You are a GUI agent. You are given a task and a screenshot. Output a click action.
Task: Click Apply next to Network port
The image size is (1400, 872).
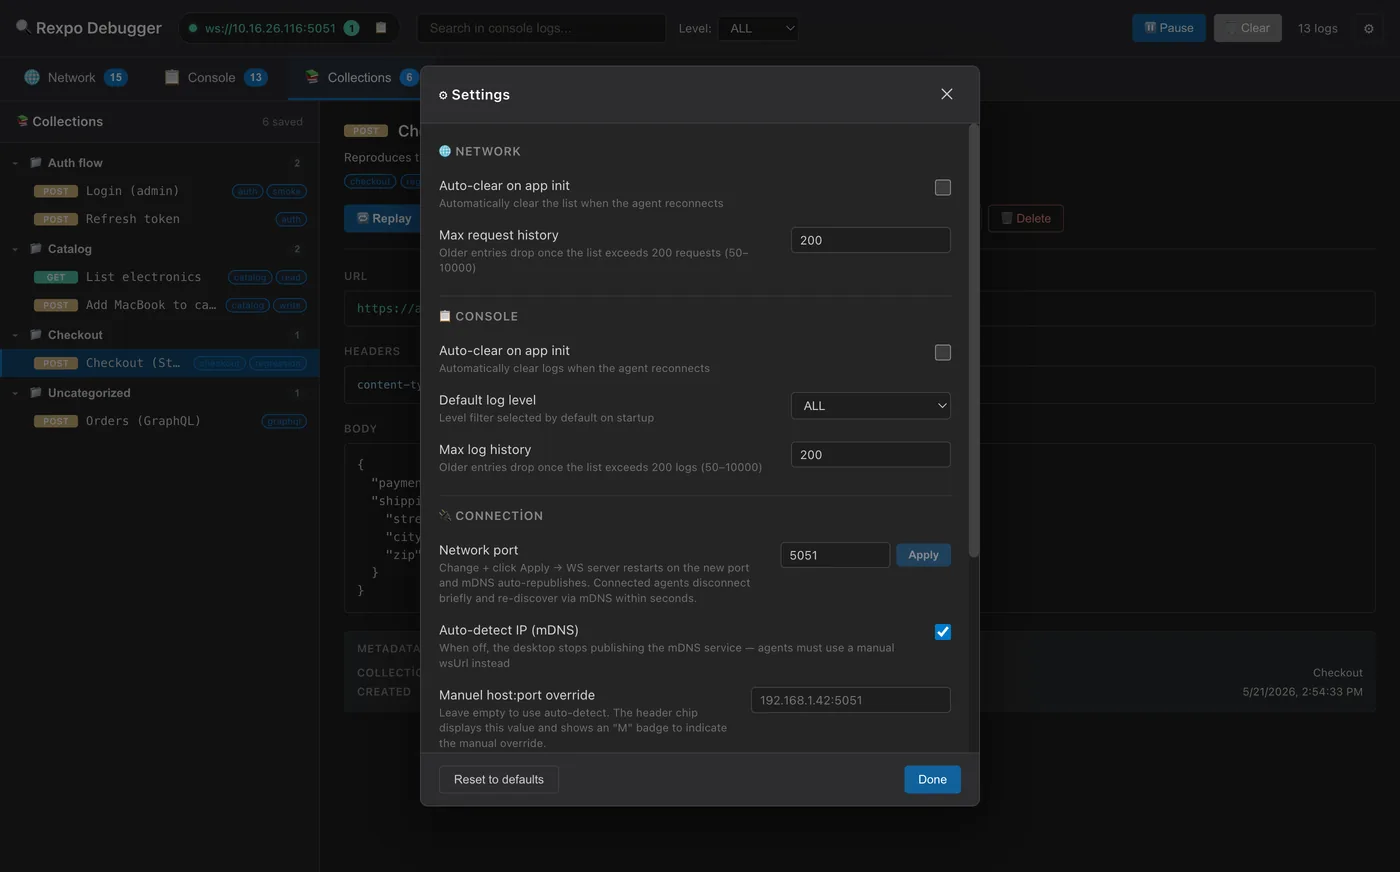923,555
